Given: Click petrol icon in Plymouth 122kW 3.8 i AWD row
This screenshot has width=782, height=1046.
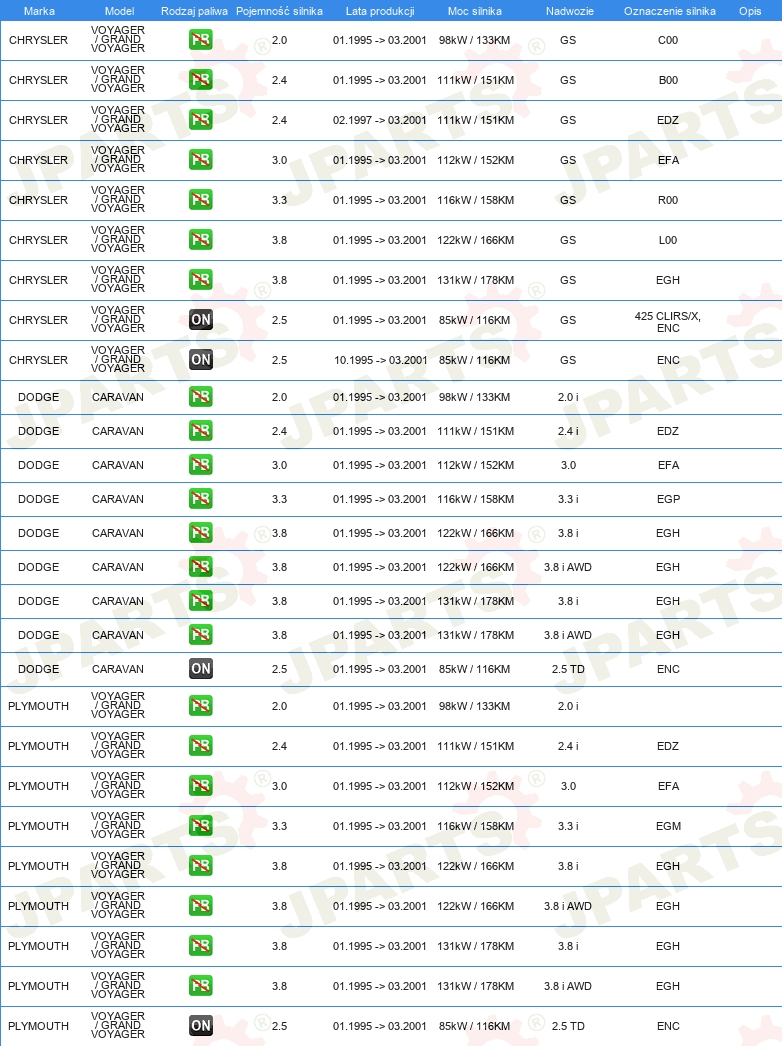Looking at the screenshot, I should [201, 906].
